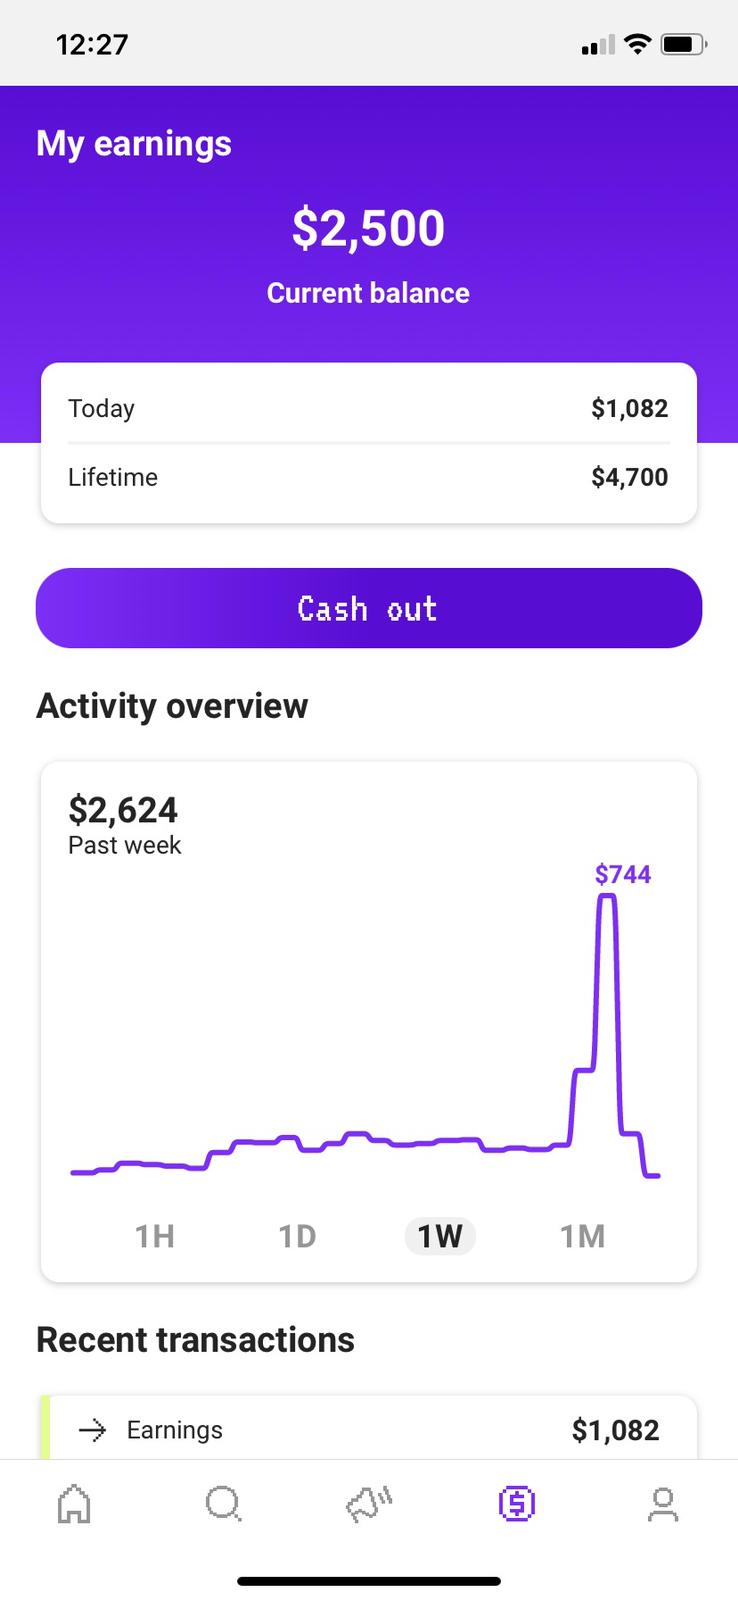738x1600 pixels.
Task: Tap the battery status icon
Action: pyautogui.click(x=685, y=44)
